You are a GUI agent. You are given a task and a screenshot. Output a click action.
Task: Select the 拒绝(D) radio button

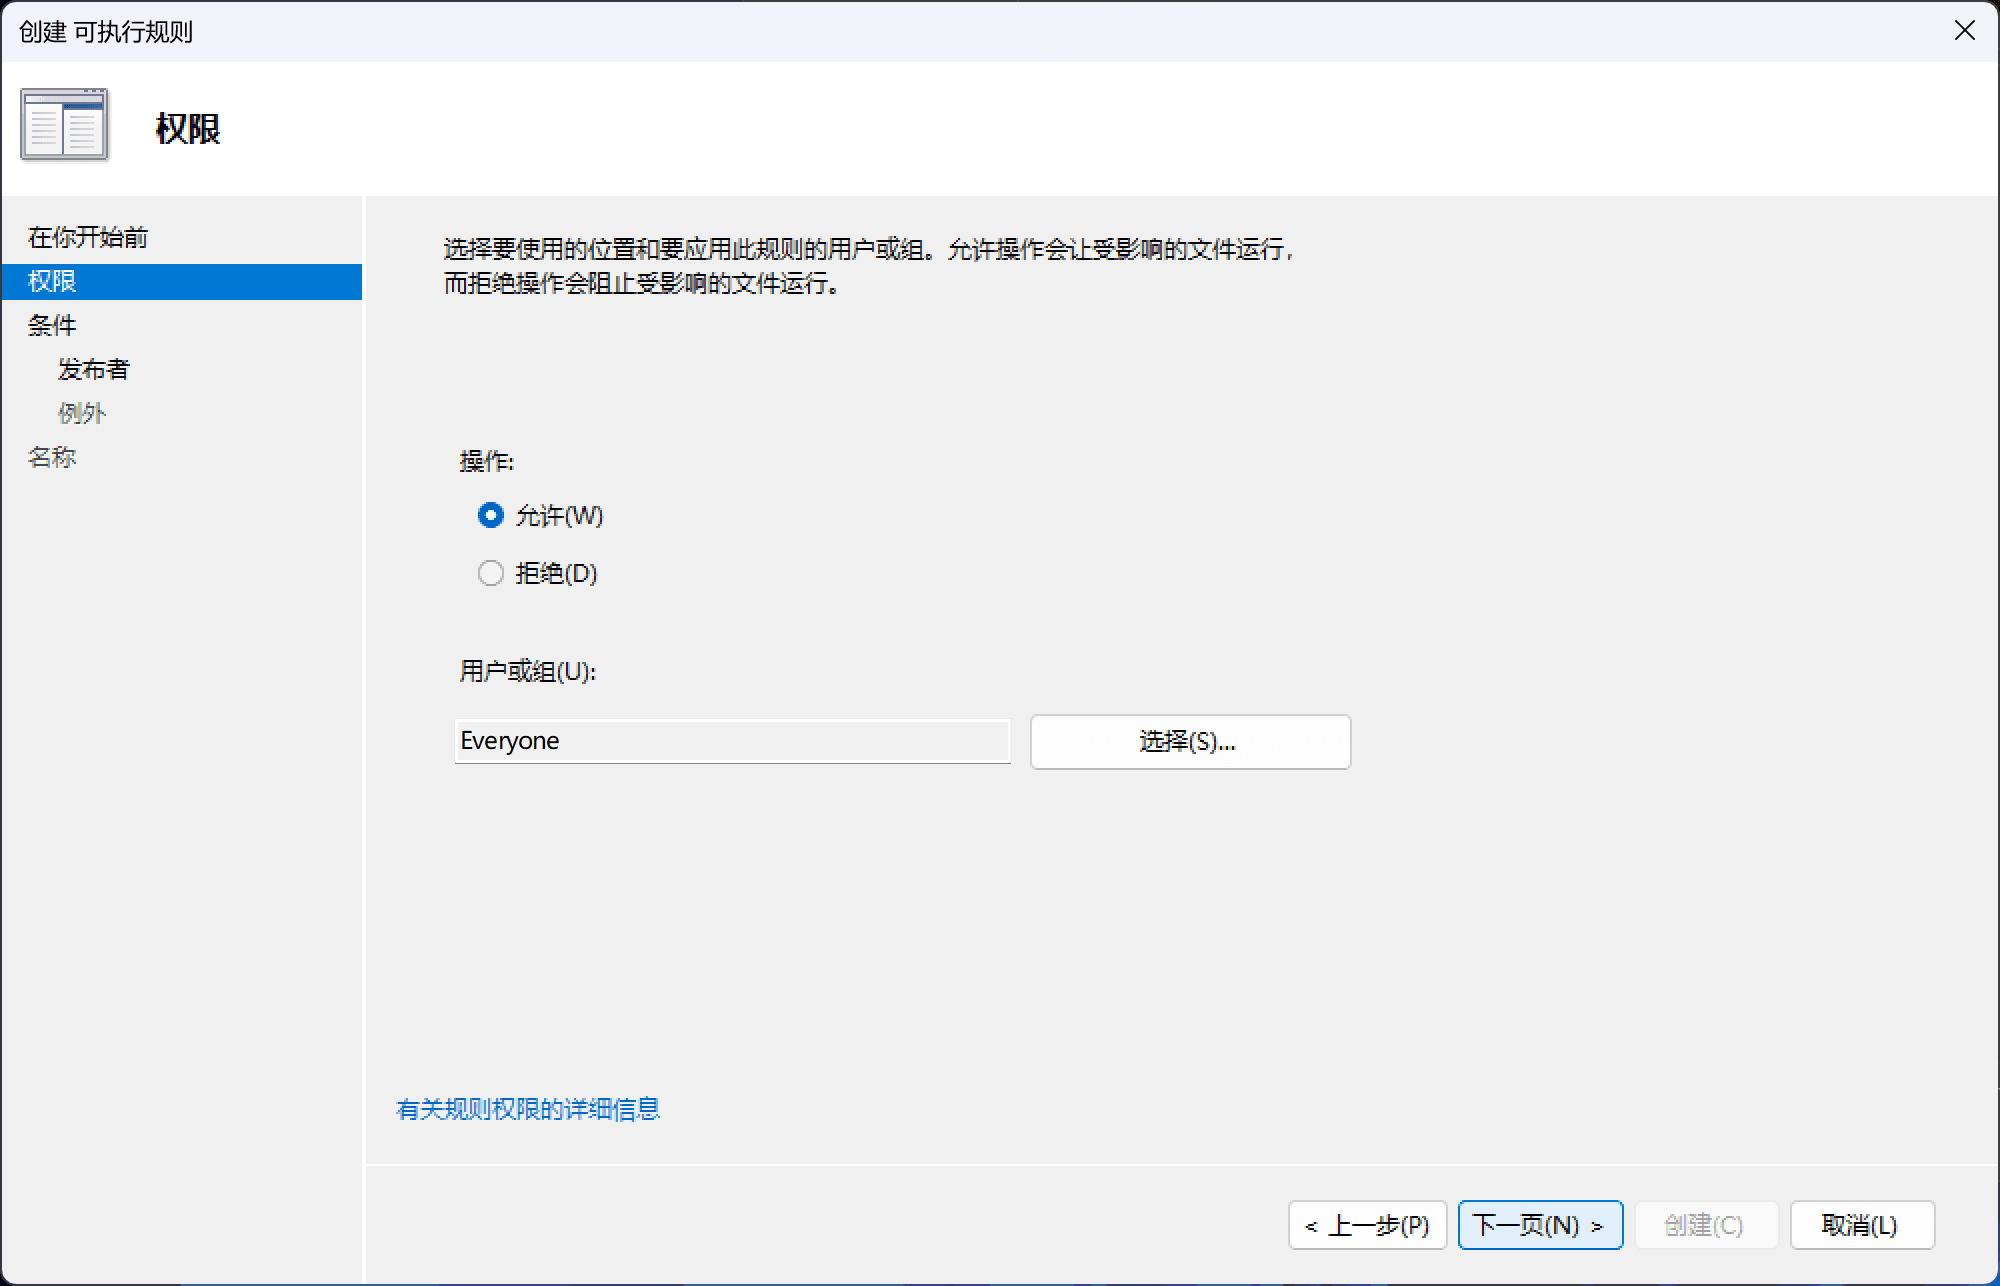click(x=490, y=574)
